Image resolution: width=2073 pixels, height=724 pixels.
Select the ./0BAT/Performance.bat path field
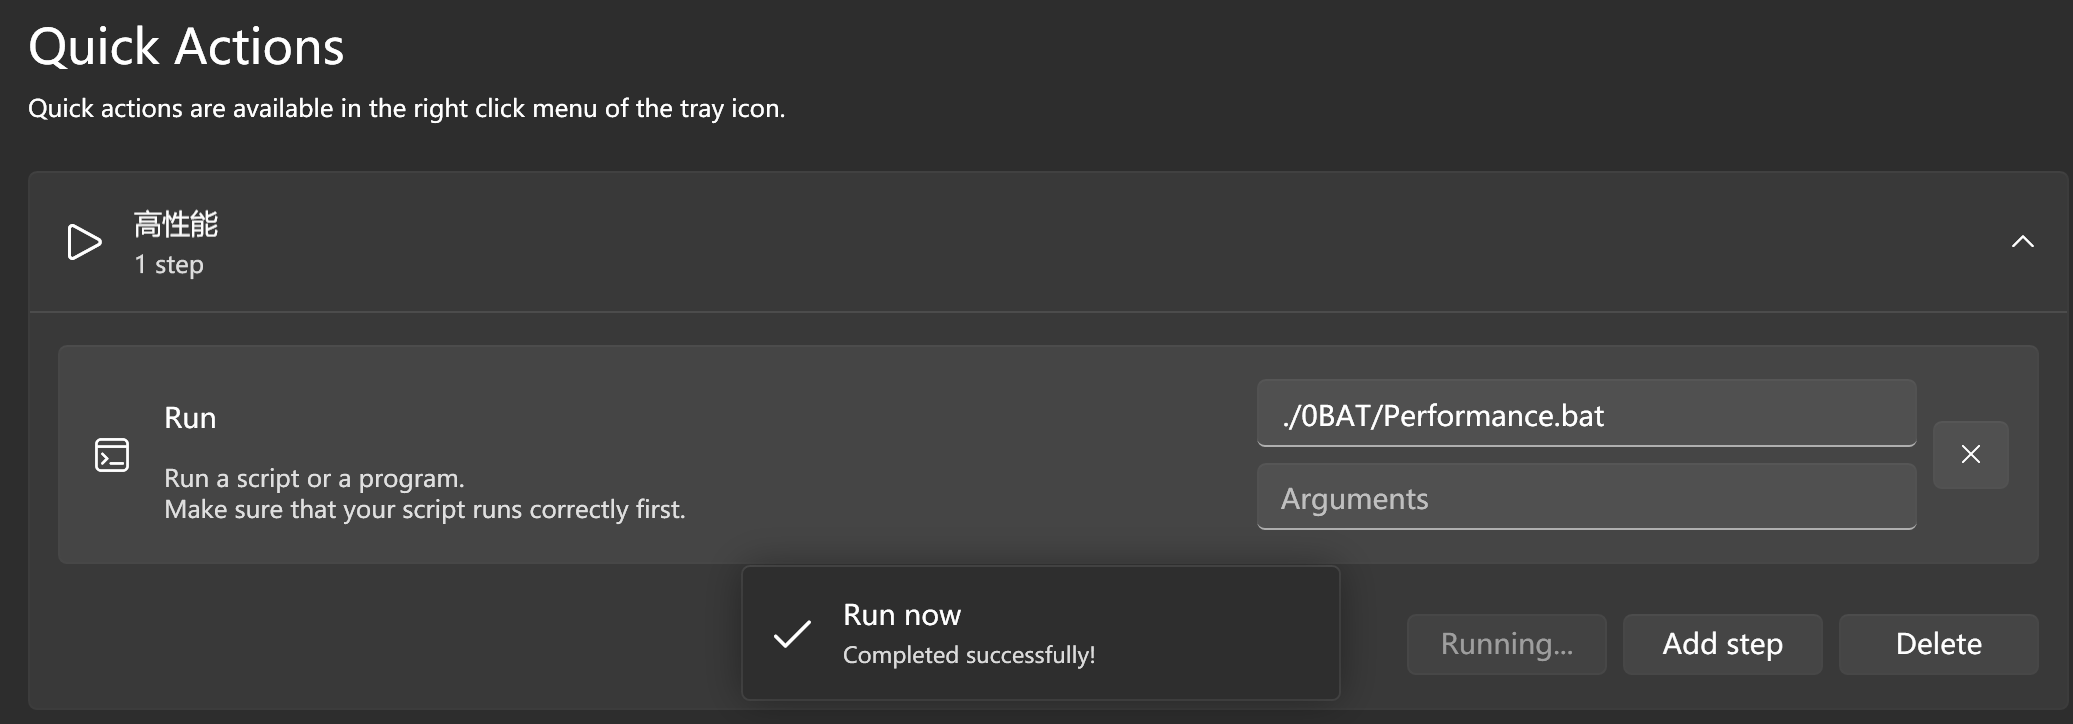point(1585,414)
